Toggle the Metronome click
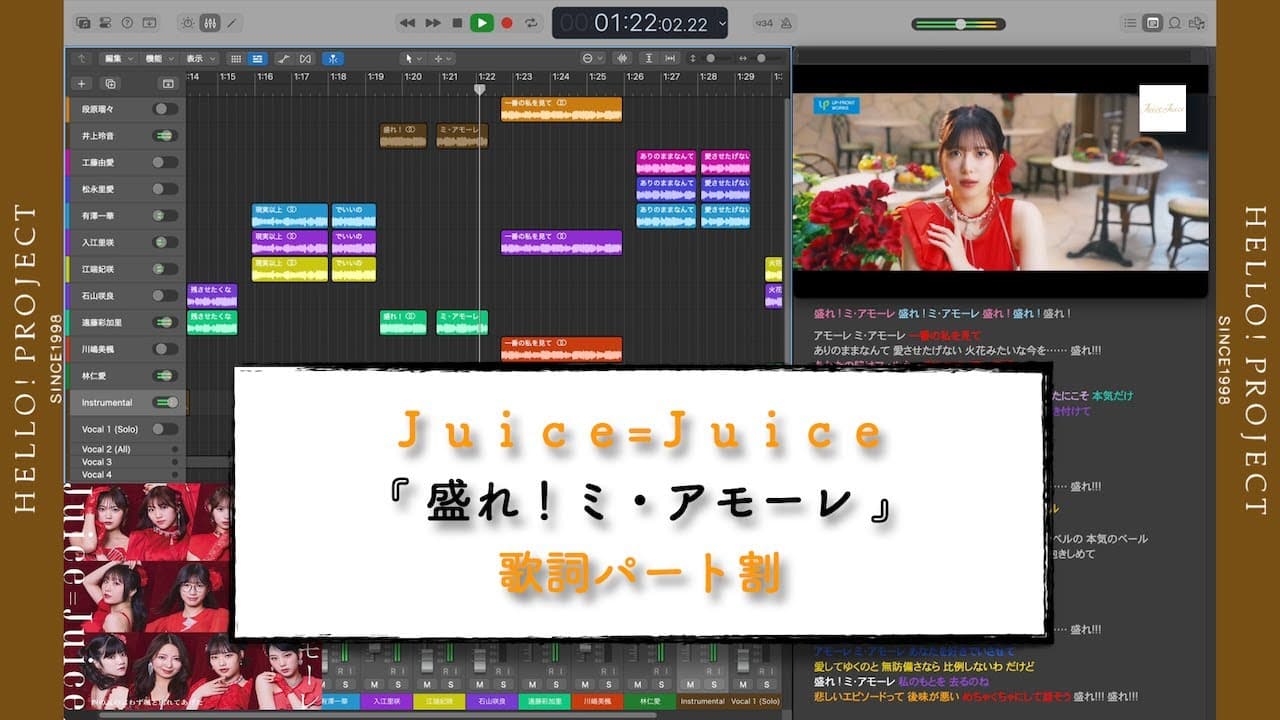The height and width of the screenshot is (720, 1280). pyautogui.click(x=787, y=22)
